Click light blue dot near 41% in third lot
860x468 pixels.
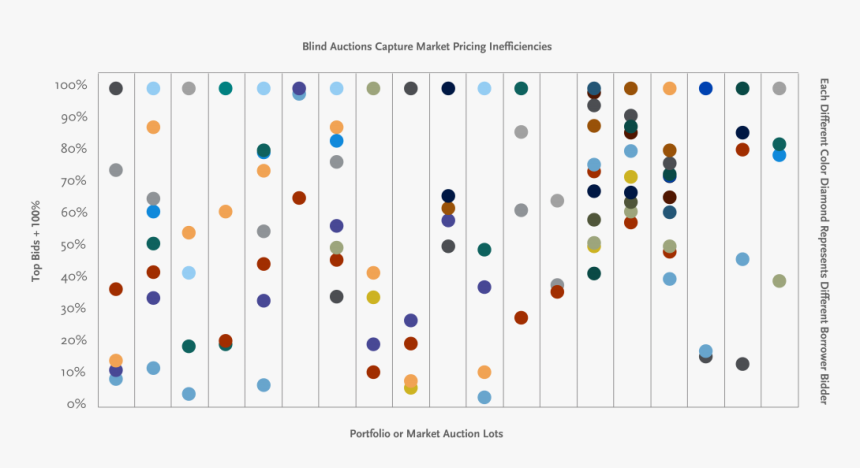(x=189, y=273)
